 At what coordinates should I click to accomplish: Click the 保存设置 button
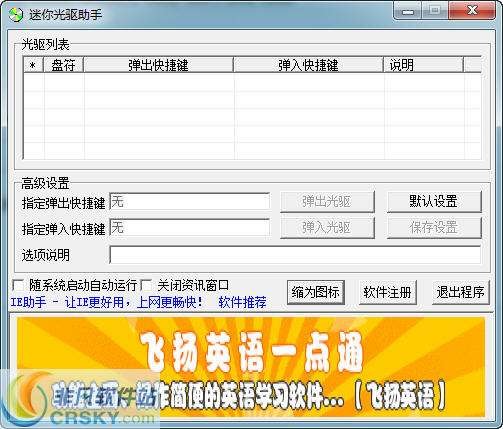[434, 228]
